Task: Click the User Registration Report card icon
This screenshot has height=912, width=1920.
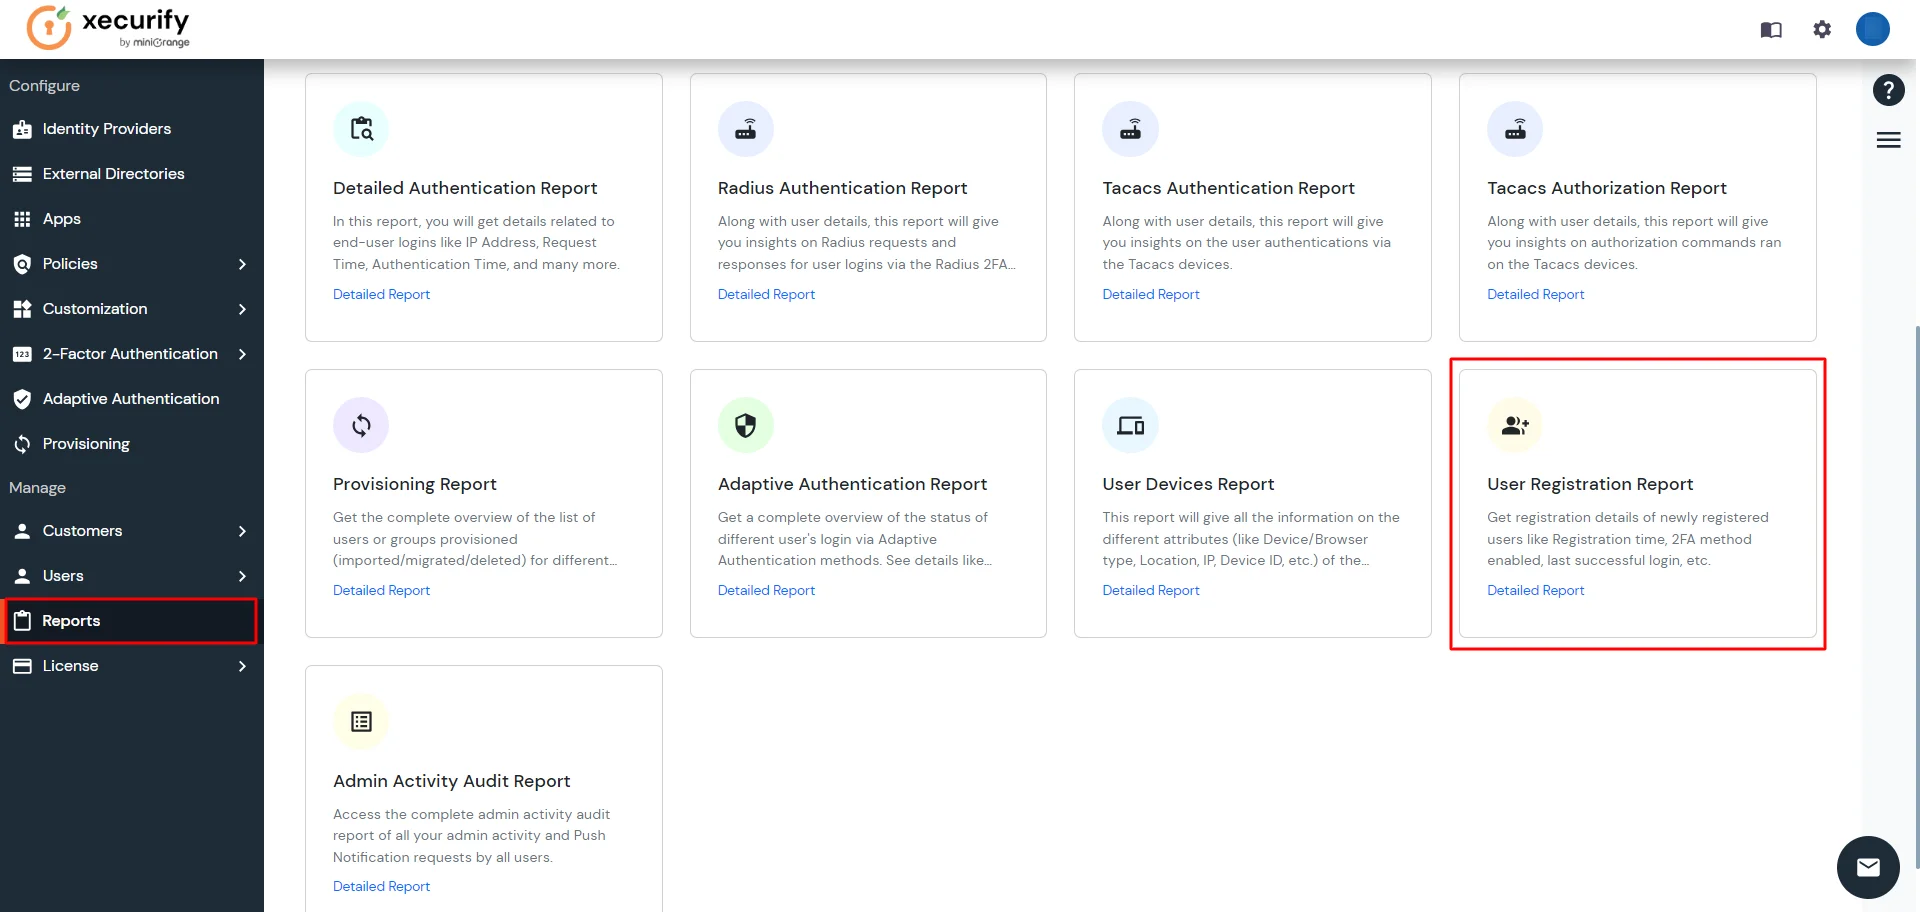Action: (1514, 424)
